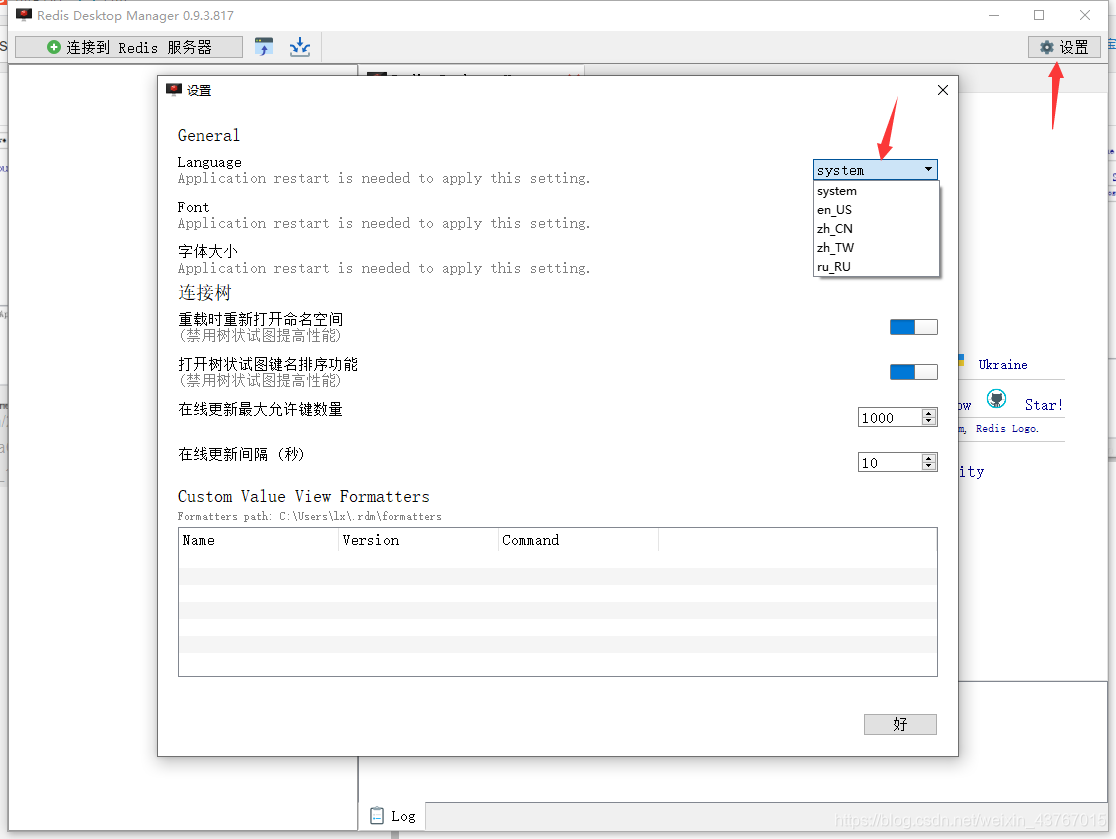Click the 设置 dialog title icon
The image size is (1116, 839).
[174, 90]
